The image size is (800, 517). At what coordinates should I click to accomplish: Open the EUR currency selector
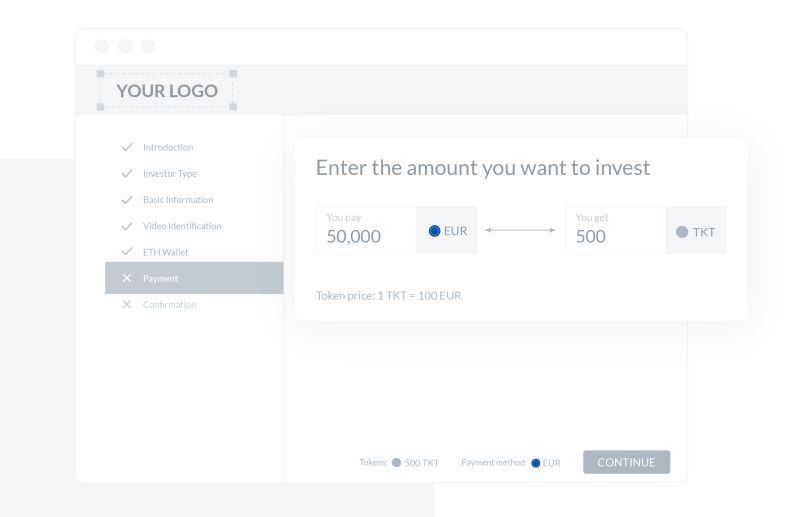coord(447,231)
